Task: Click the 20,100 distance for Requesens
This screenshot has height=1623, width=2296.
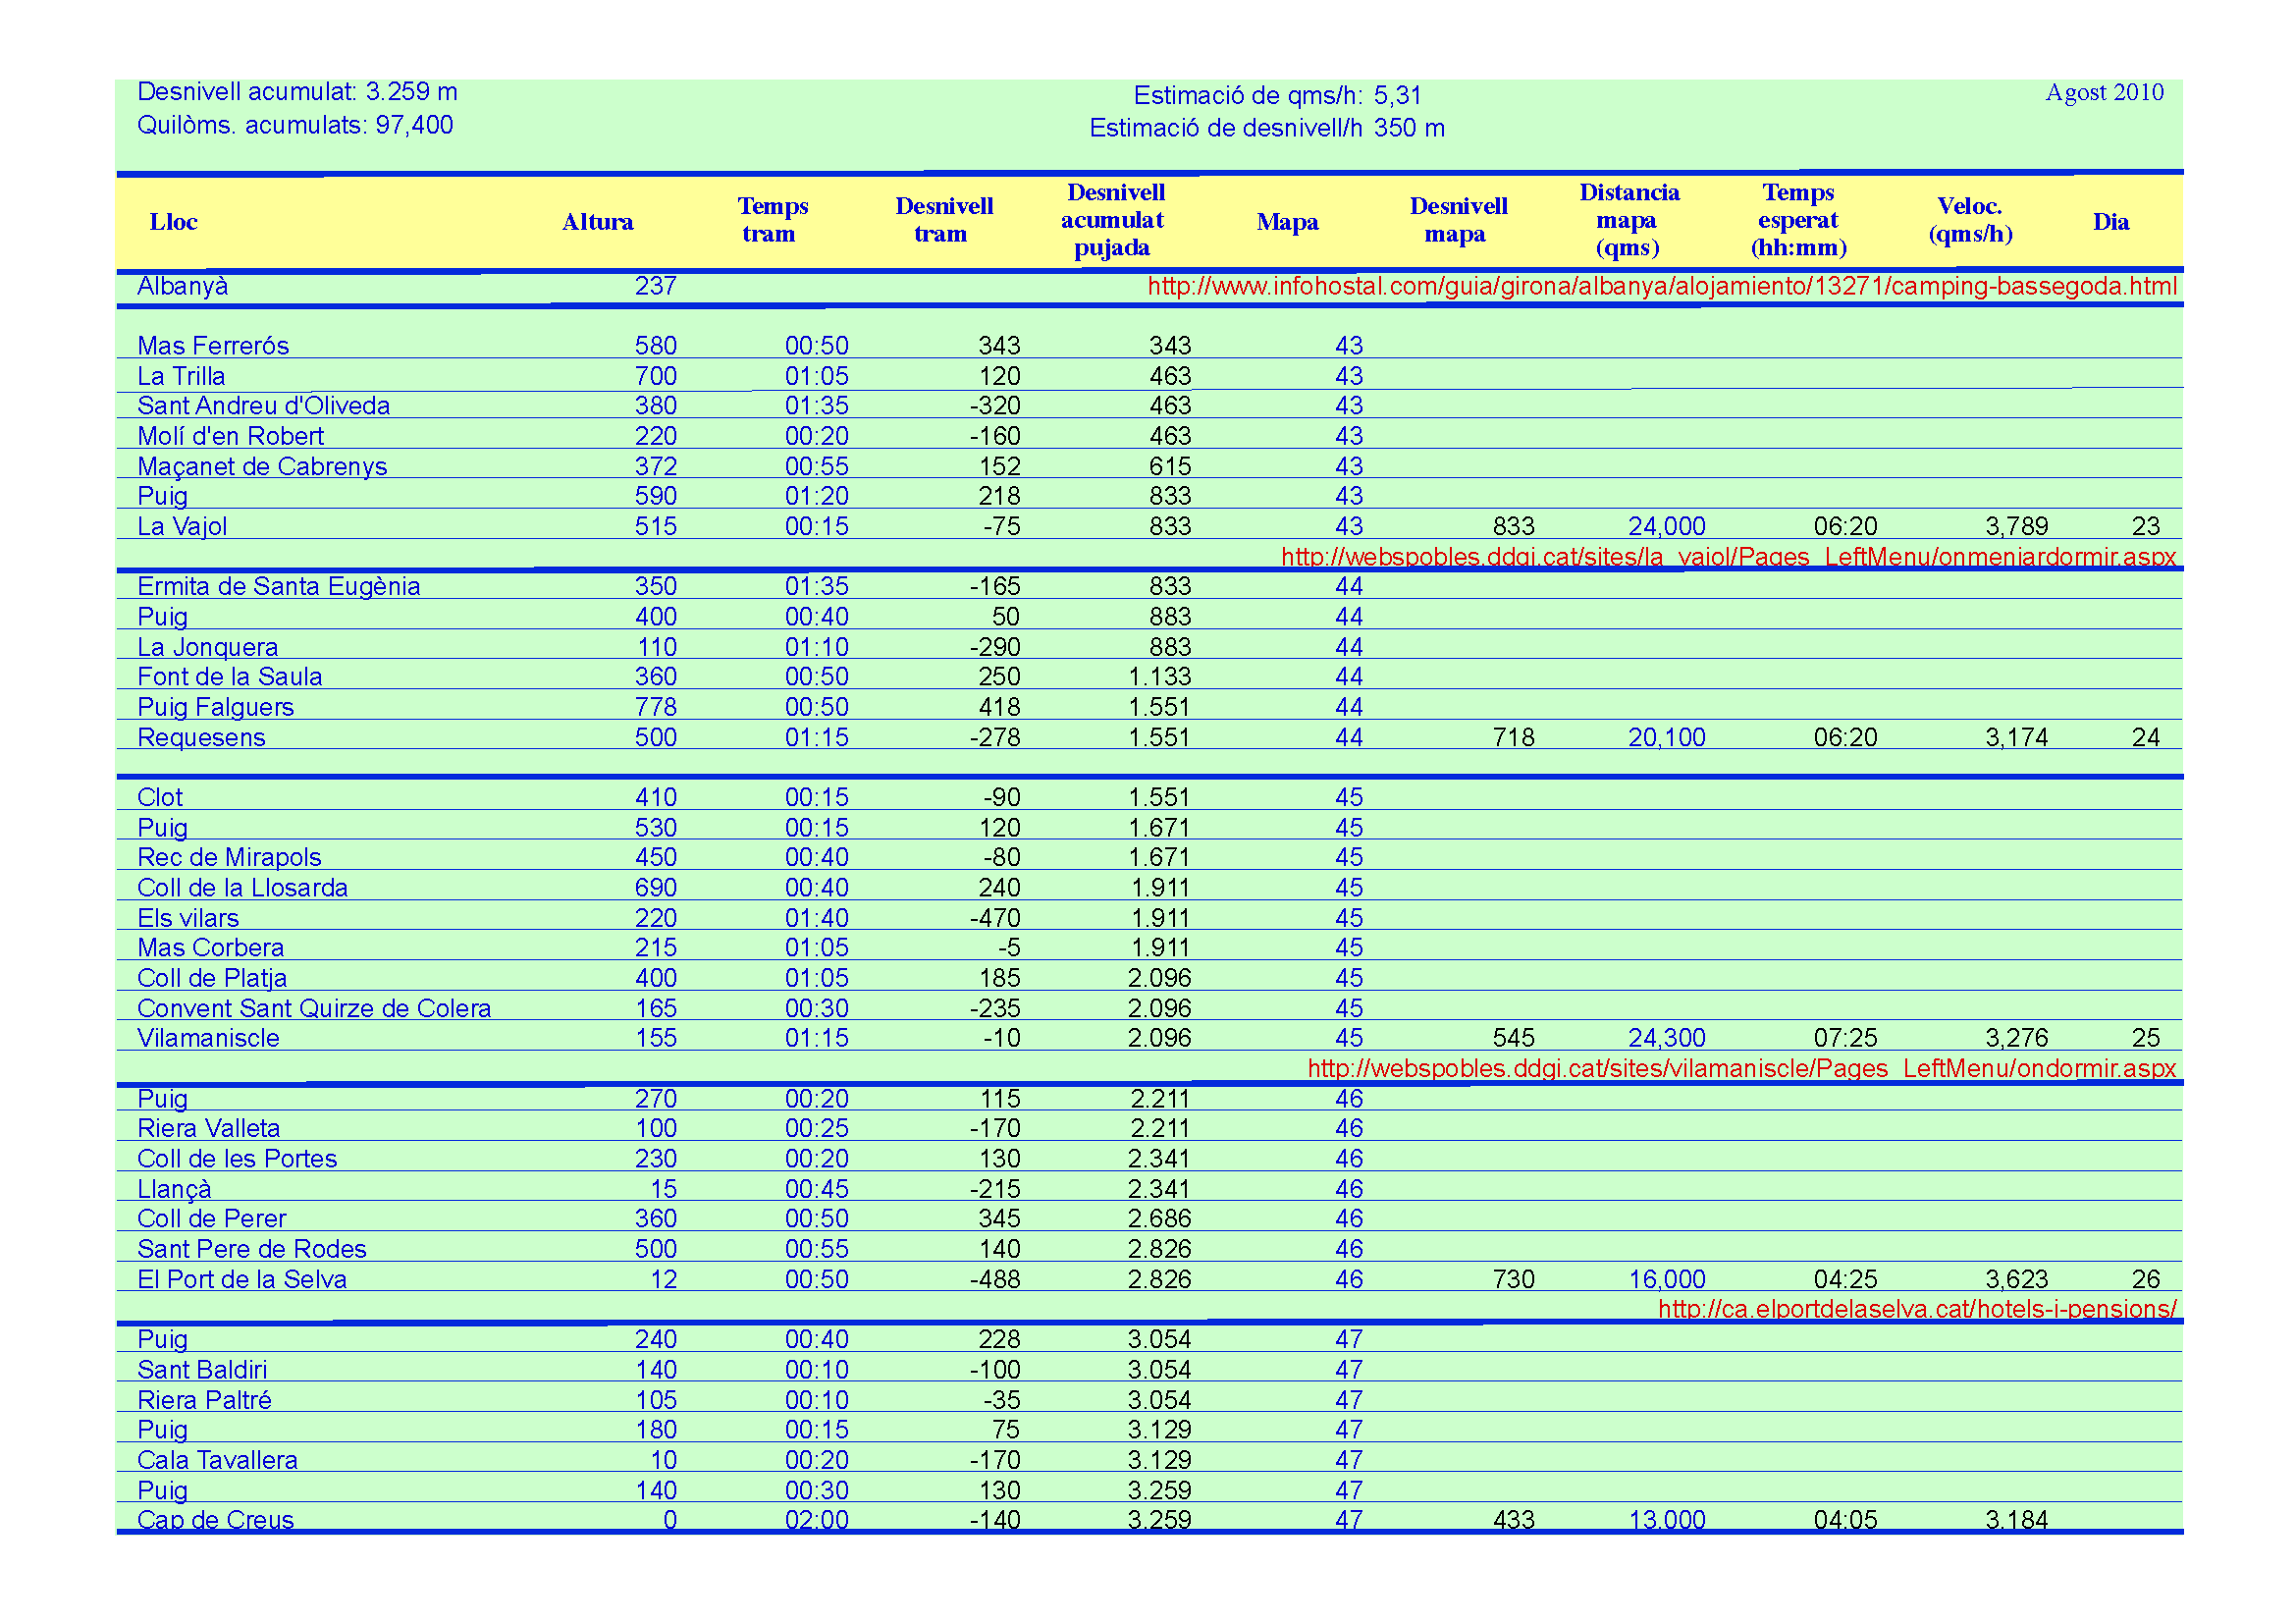Action: point(1666,737)
